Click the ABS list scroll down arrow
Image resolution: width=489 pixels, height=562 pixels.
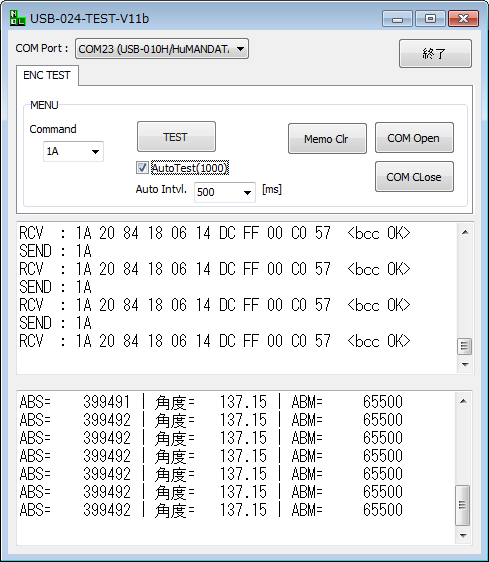point(463,535)
